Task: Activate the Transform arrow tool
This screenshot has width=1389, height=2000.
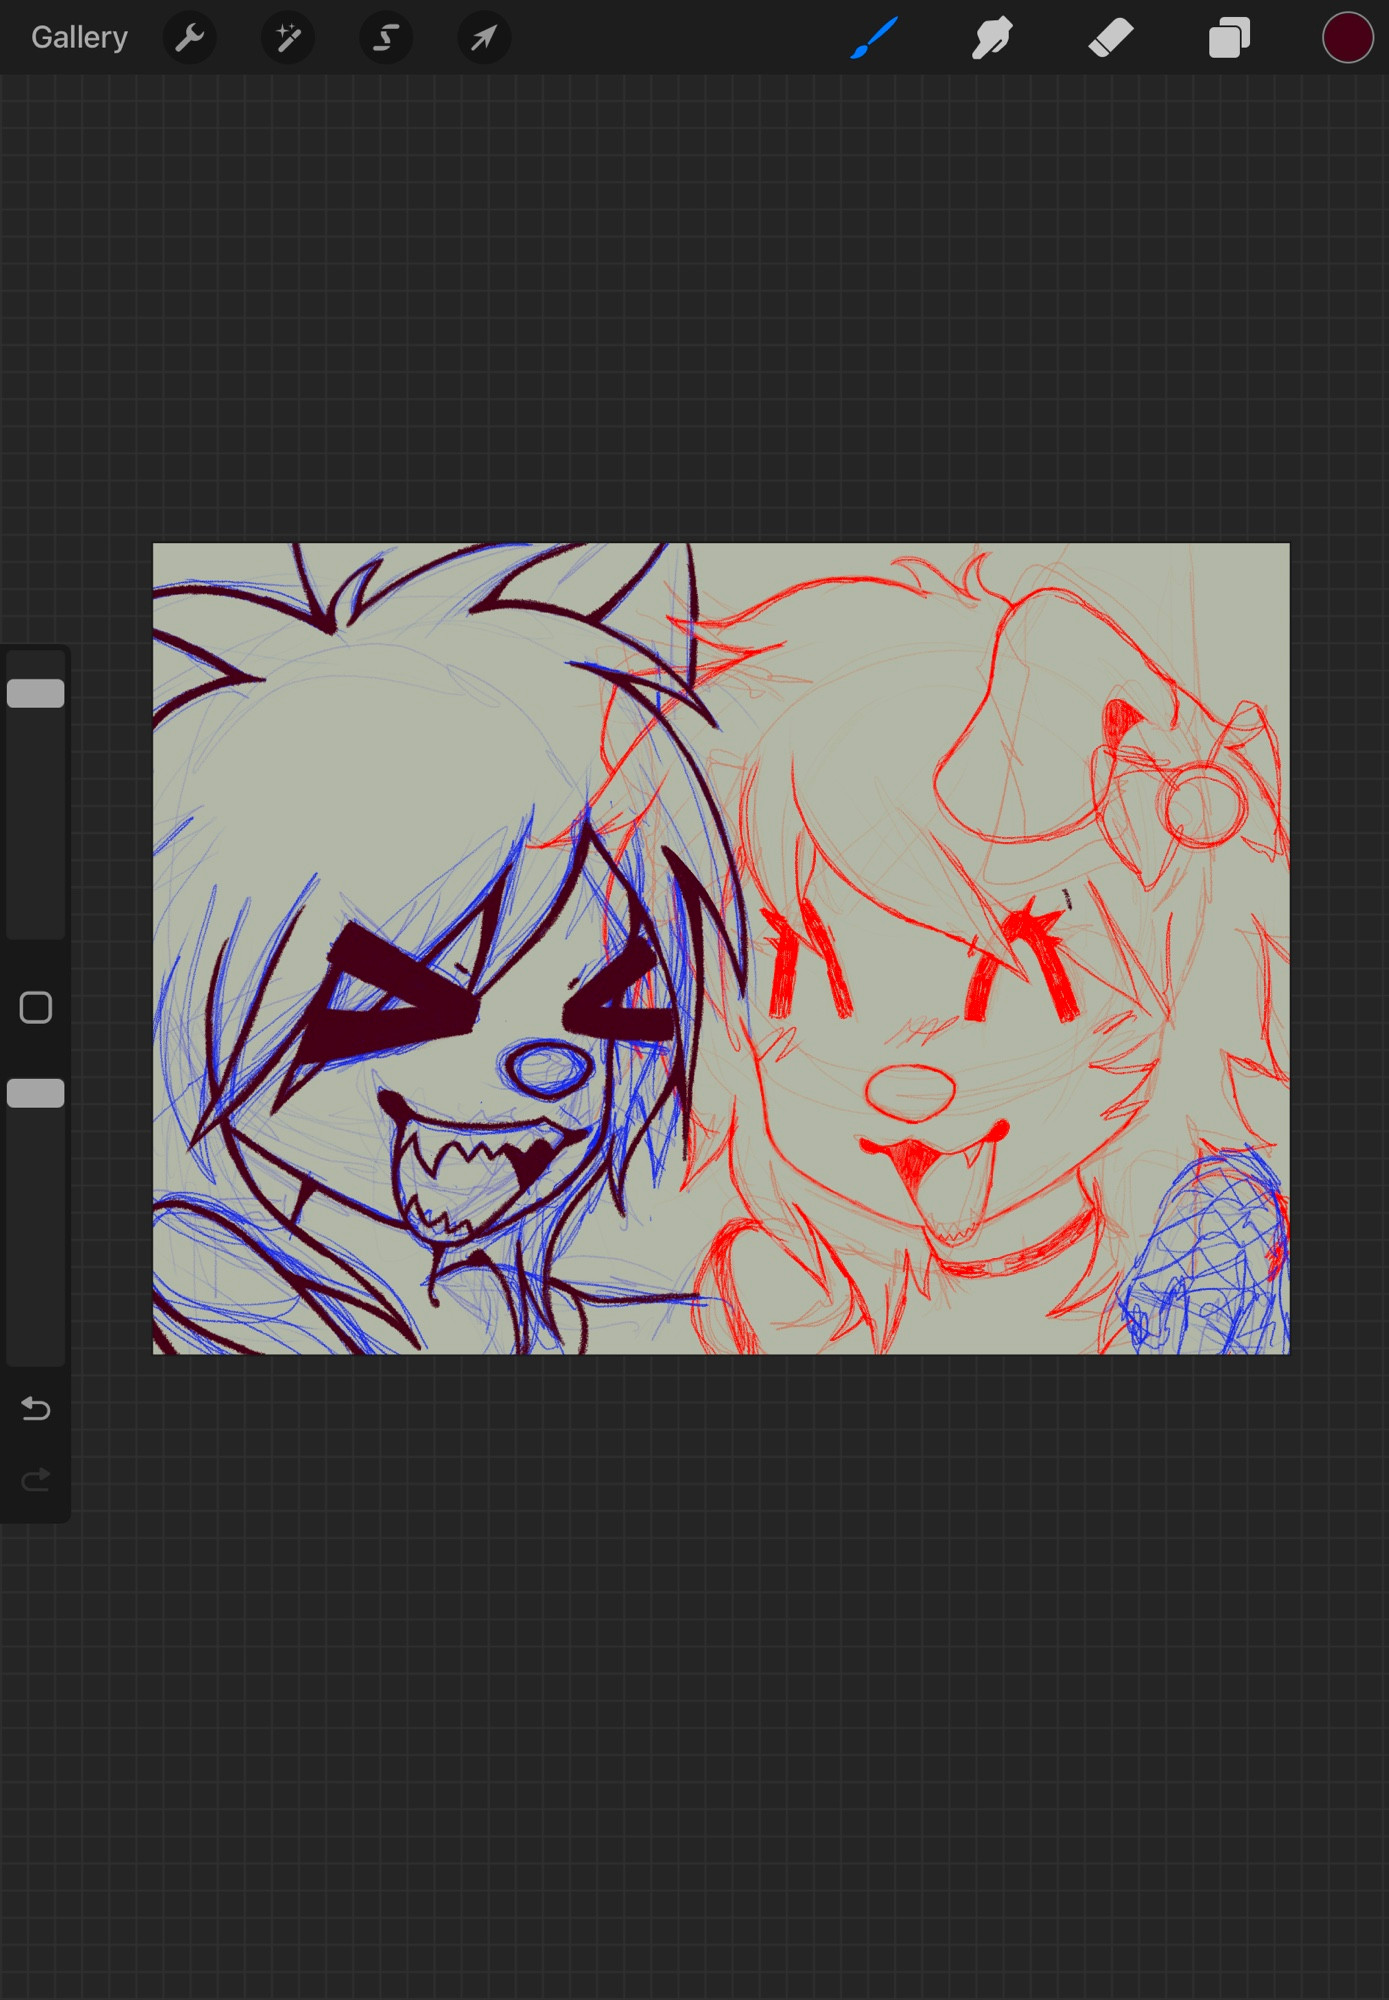Action: tap(484, 38)
